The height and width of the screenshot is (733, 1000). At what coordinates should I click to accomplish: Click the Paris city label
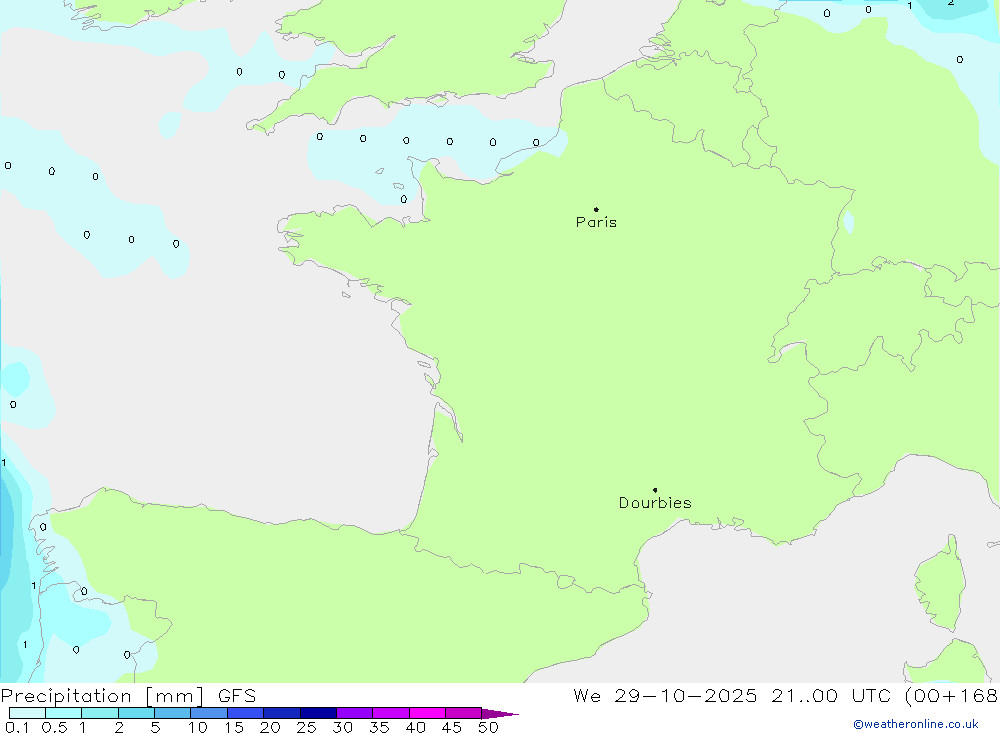click(596, 222)
